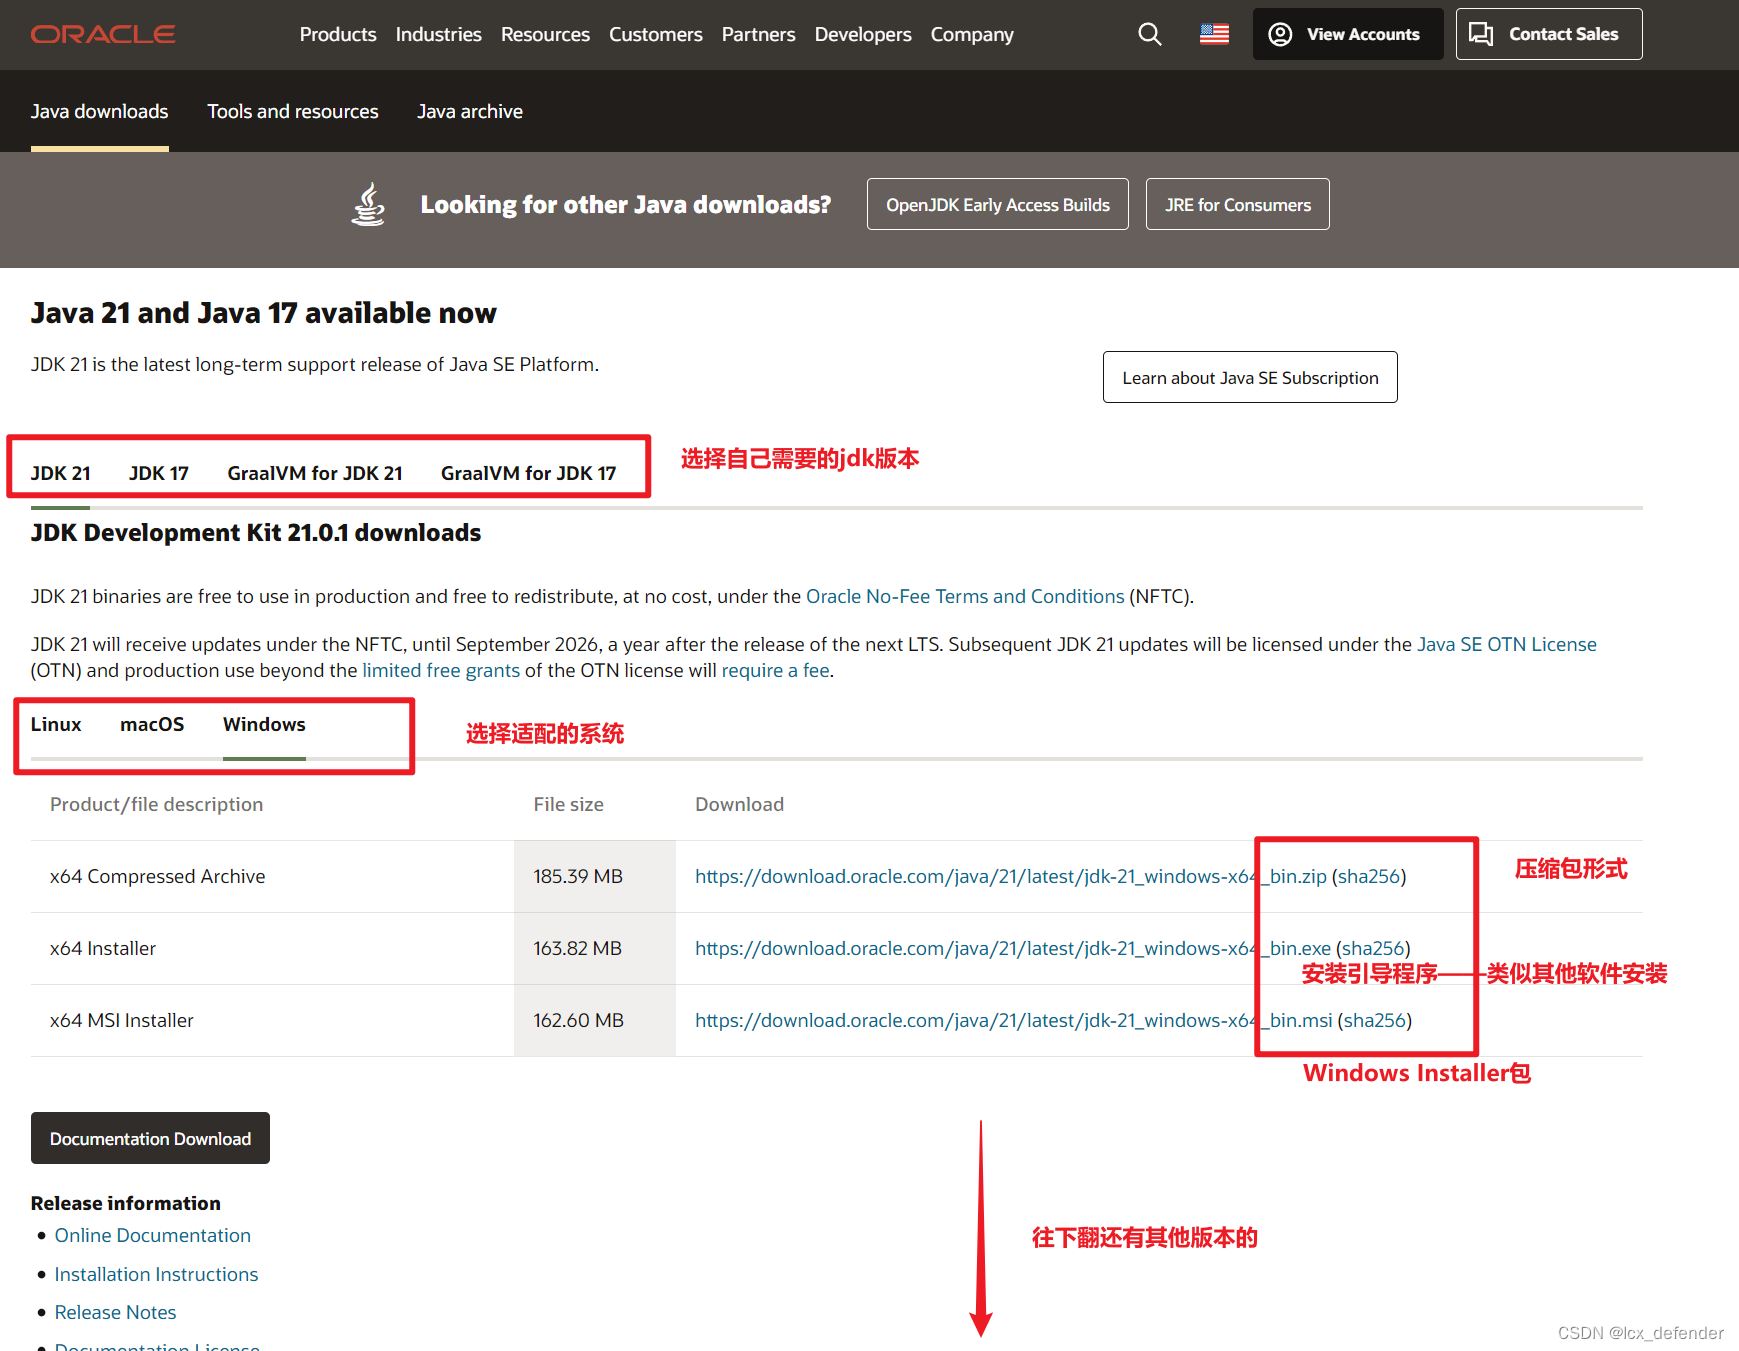
Task: Click JRE for Consumers button
Action: [x=1238, y=204]
